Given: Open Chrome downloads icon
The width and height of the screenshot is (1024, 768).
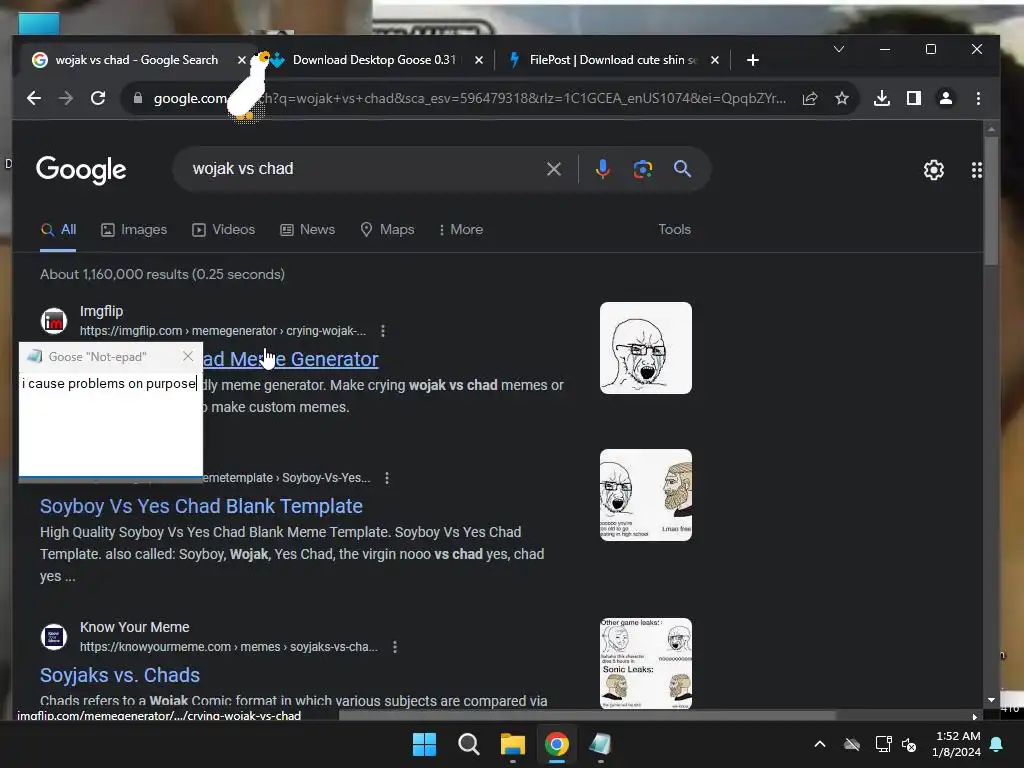Looking at the screenshot, I should point(882,98).
